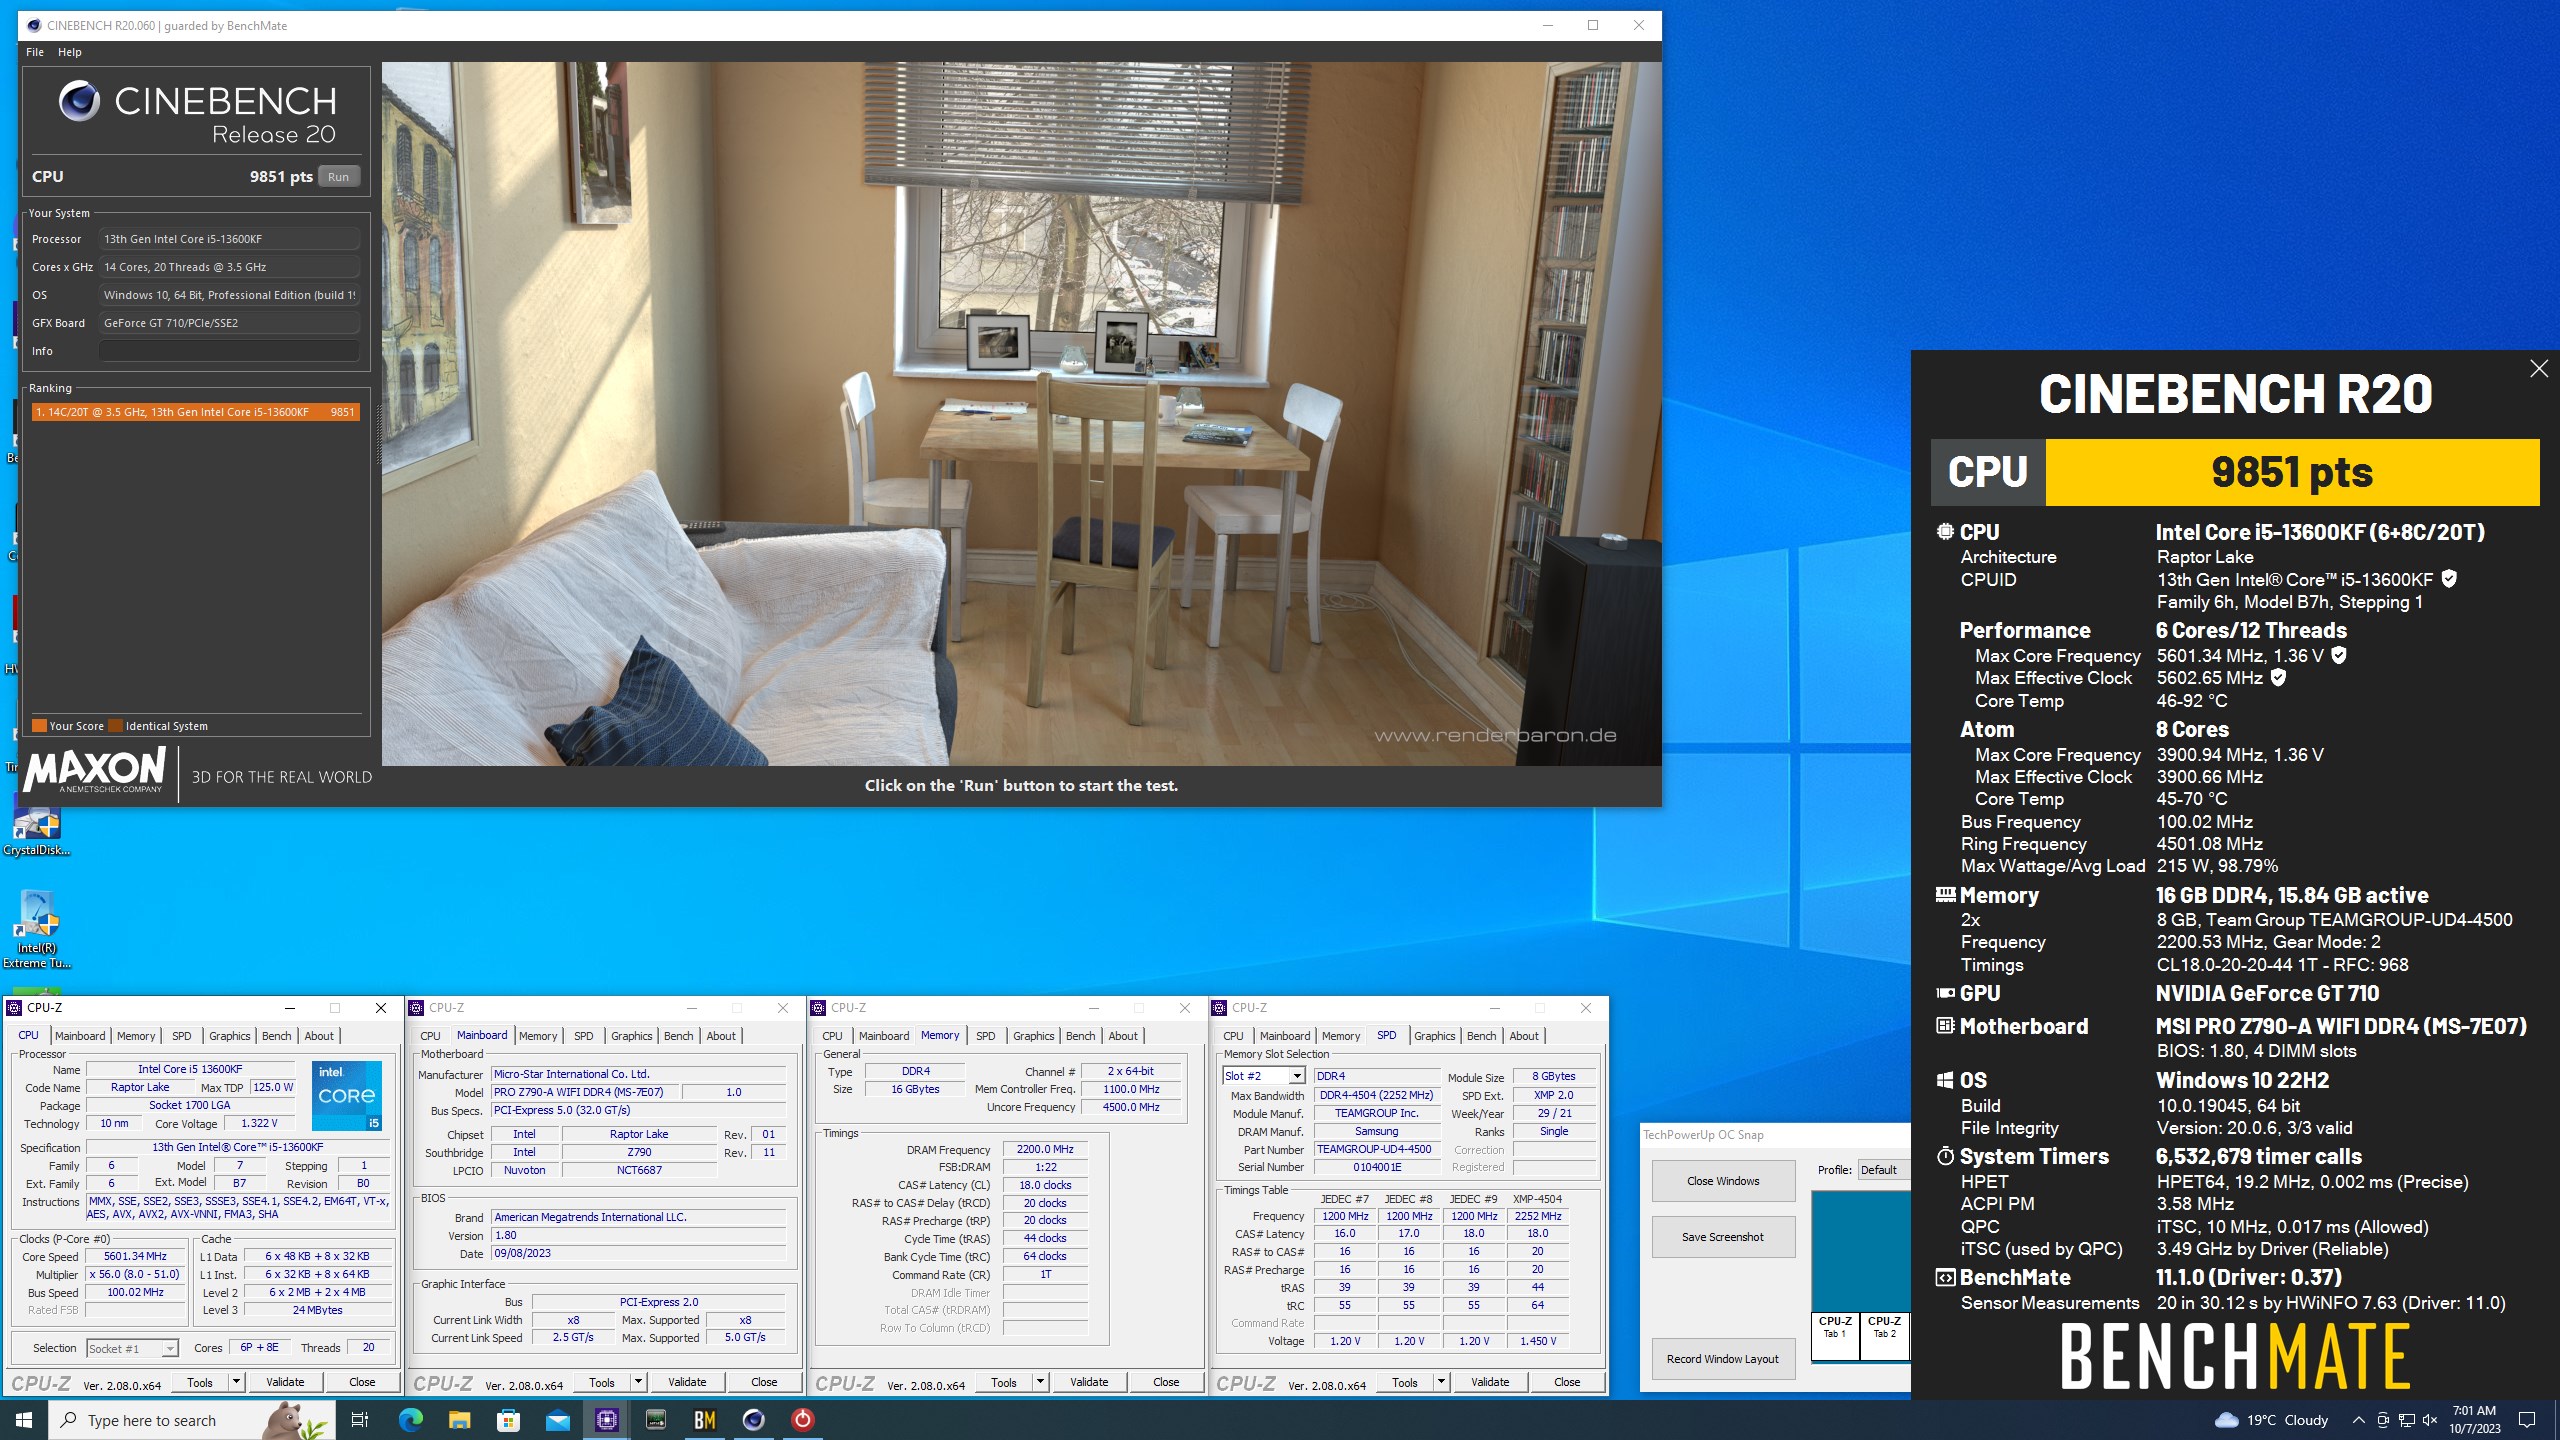The width and height of the screenshot is (2560, 1440).
Task: Open Cinebench Help menu
Action: (x=70, y=52)
